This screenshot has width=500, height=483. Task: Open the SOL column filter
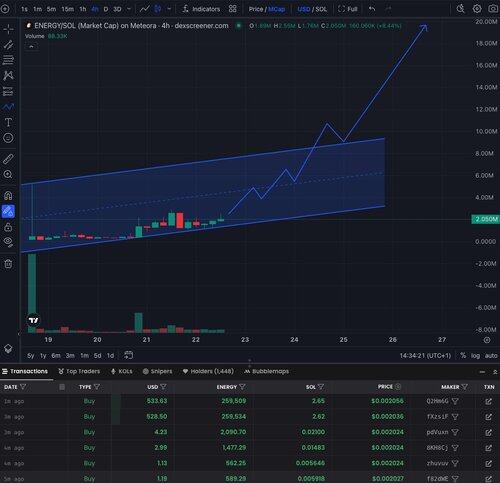click(321, 387)
